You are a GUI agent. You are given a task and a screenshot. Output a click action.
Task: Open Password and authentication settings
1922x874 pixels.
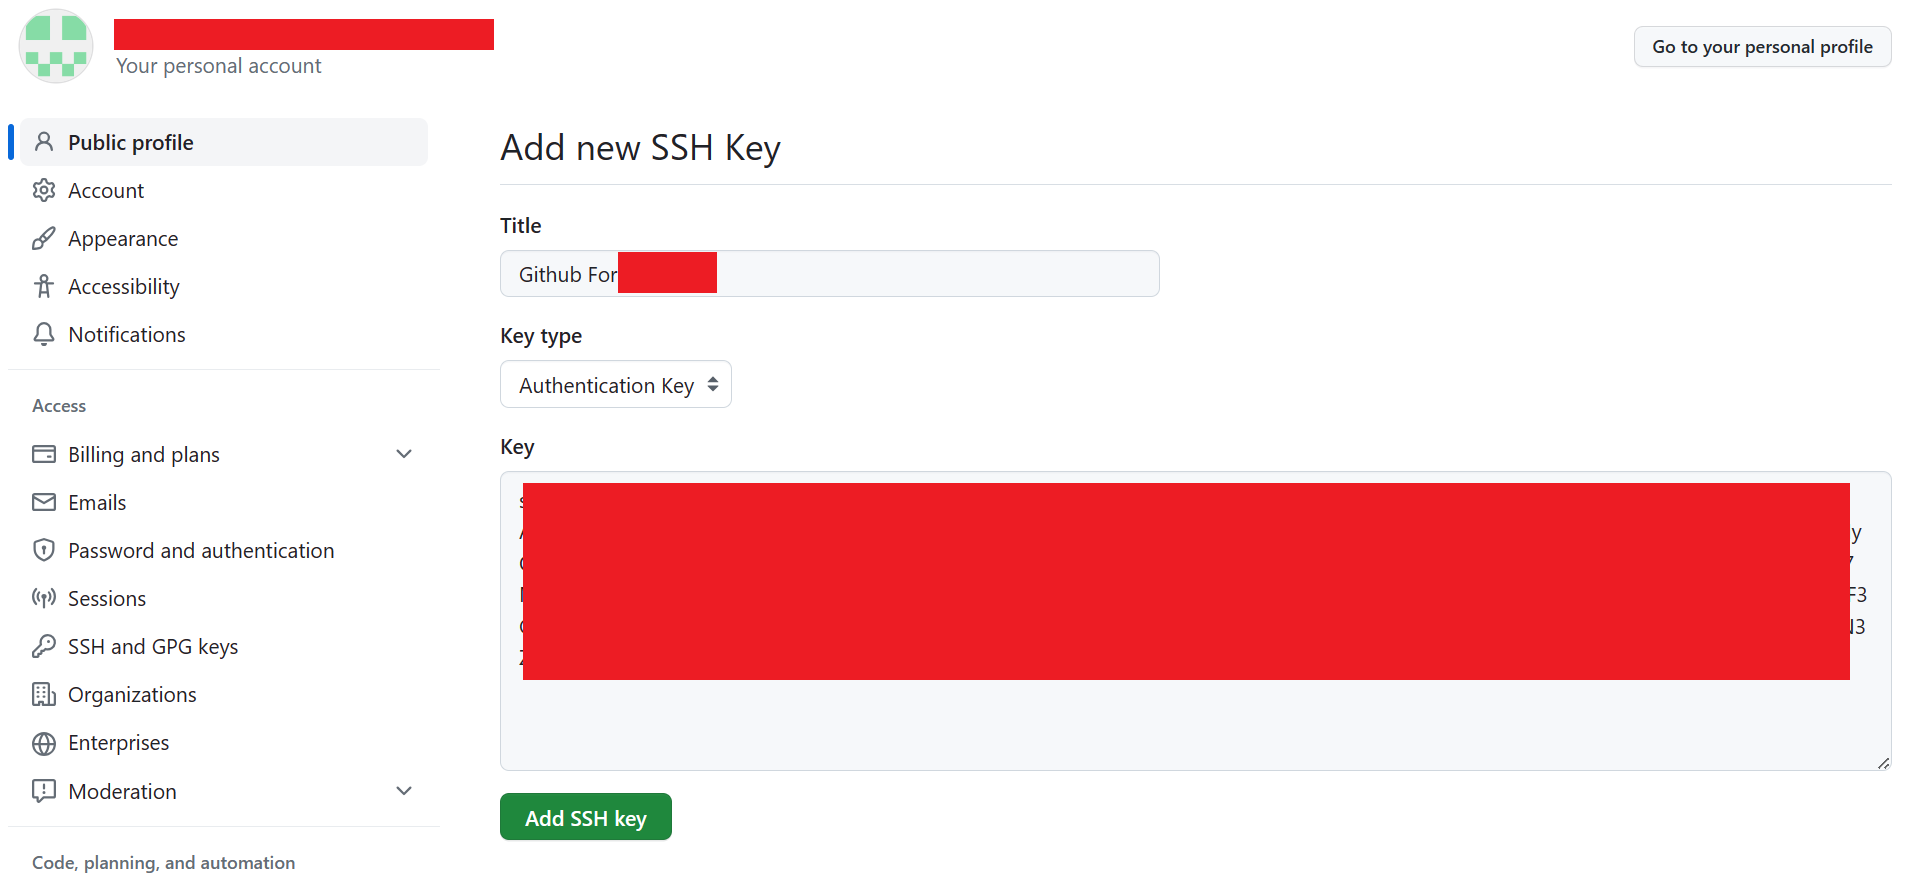[201, 550]
